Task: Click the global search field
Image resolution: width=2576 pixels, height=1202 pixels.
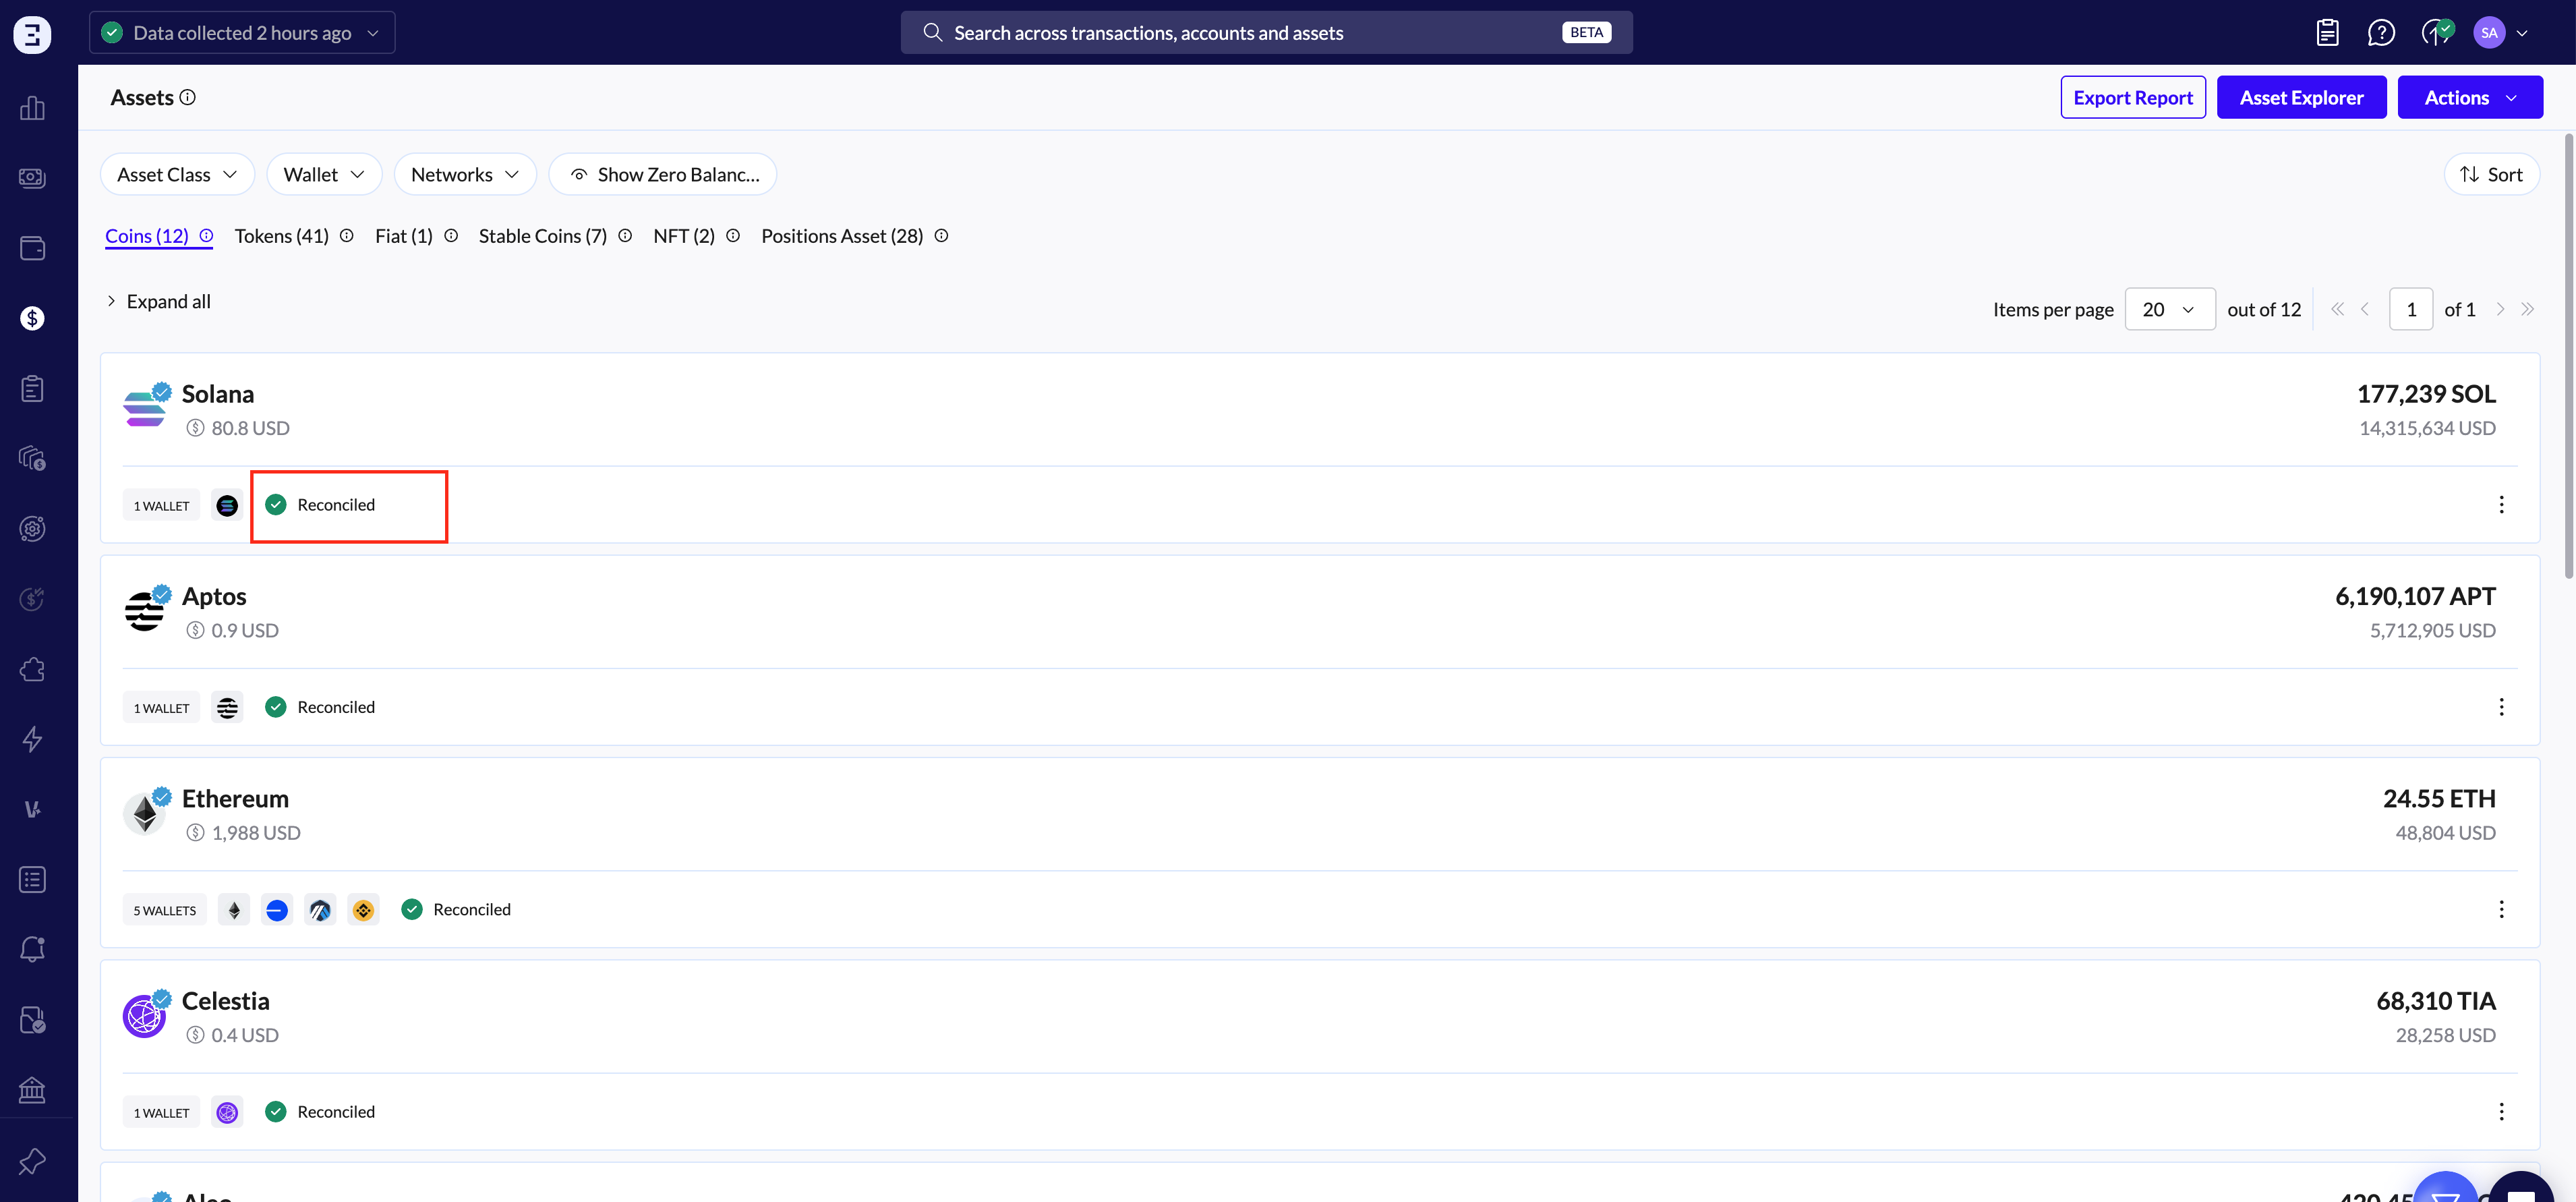Action: [x=1266, y=32]
